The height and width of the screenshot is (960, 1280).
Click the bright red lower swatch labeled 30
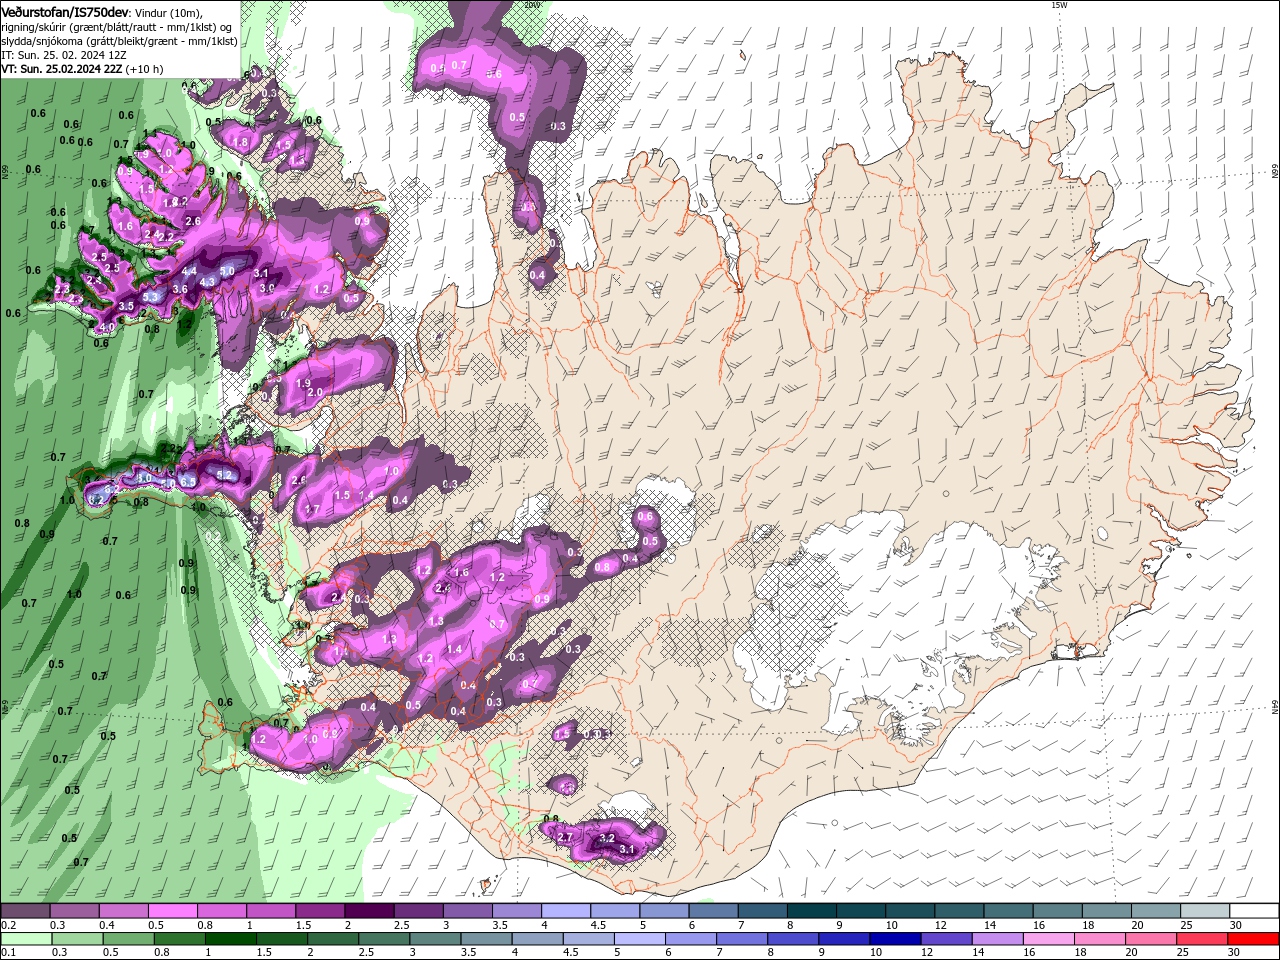click(x=1253, y=939)
